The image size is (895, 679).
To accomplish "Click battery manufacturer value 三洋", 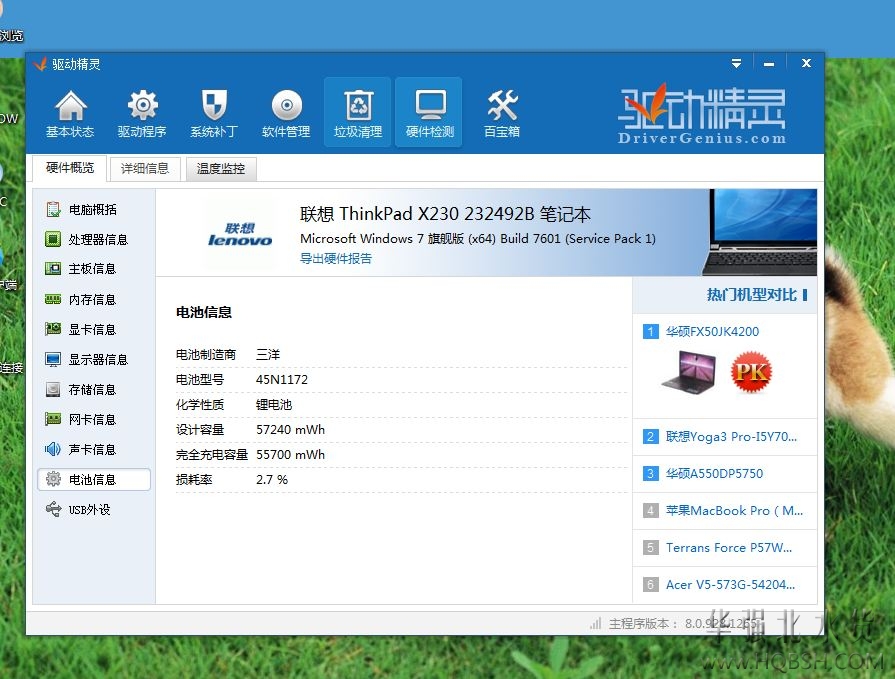I will [x=268, y=355].
